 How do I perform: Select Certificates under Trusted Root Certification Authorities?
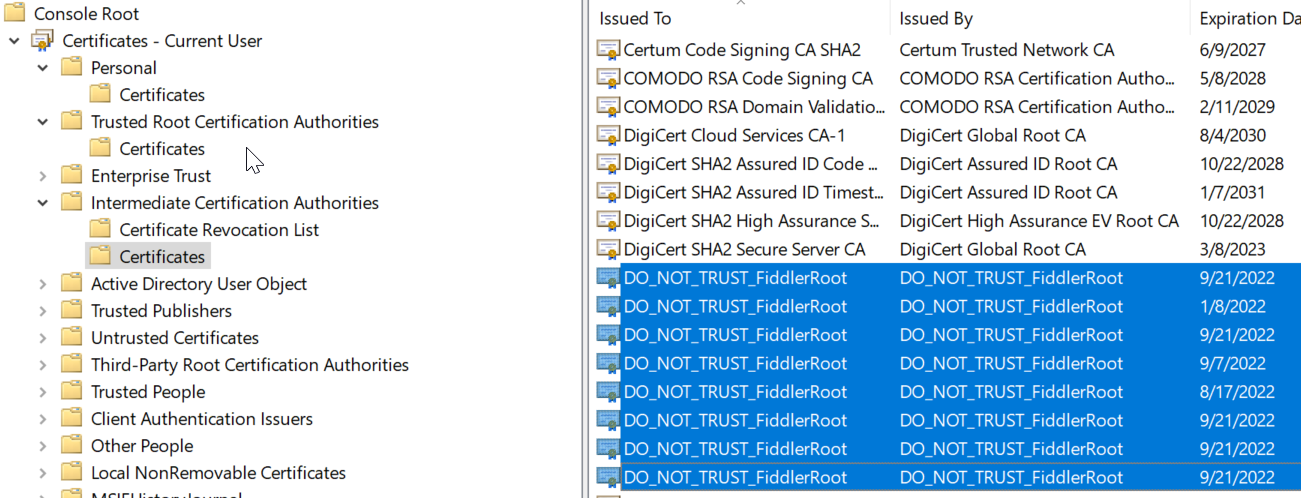162,149
